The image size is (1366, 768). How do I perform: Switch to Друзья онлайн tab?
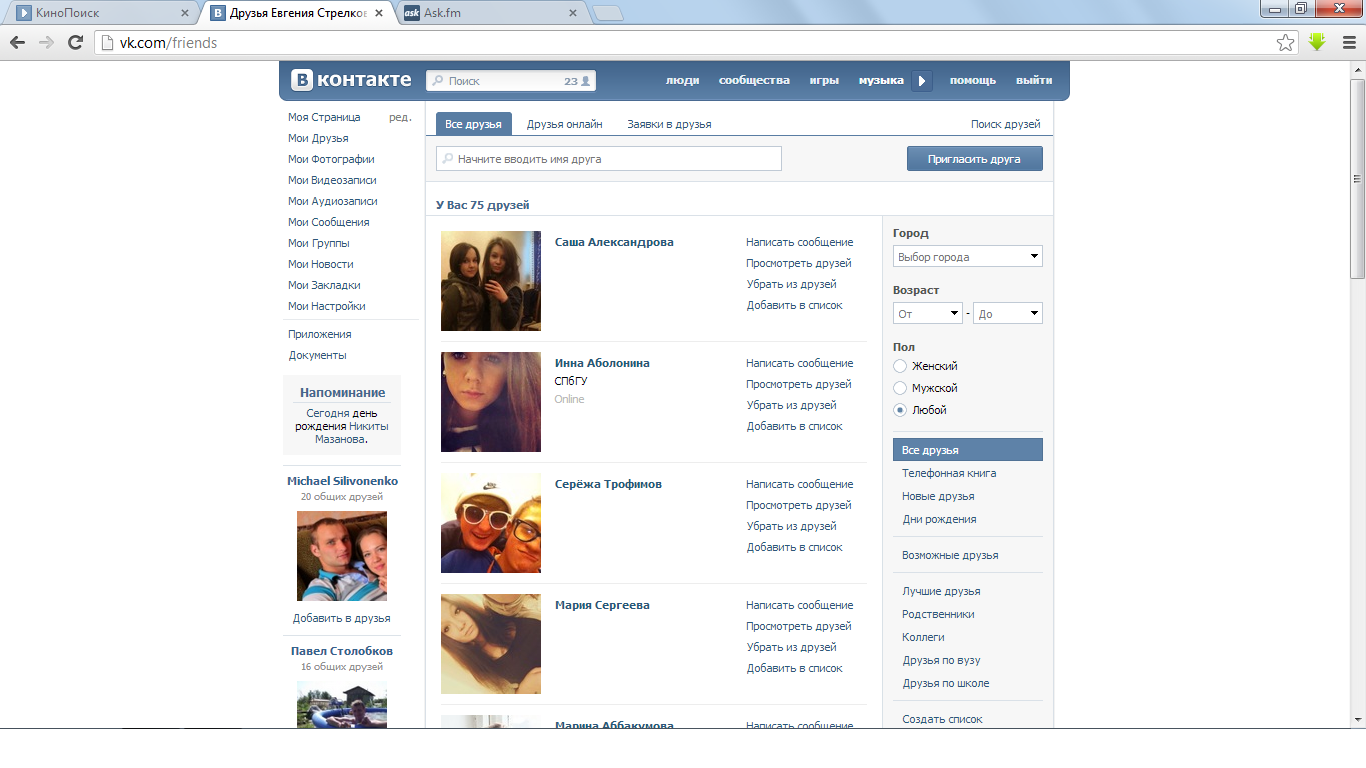565,124
